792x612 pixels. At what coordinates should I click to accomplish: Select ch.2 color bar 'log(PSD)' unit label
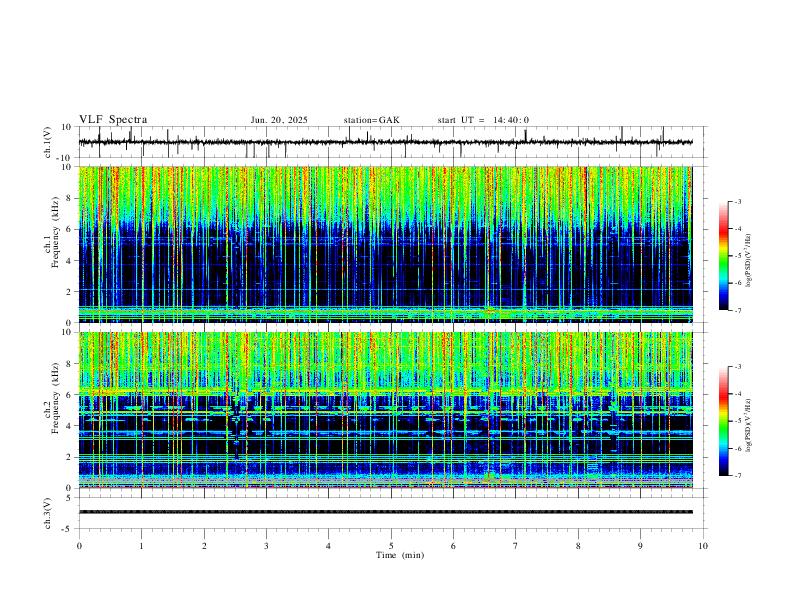(748, 426)
